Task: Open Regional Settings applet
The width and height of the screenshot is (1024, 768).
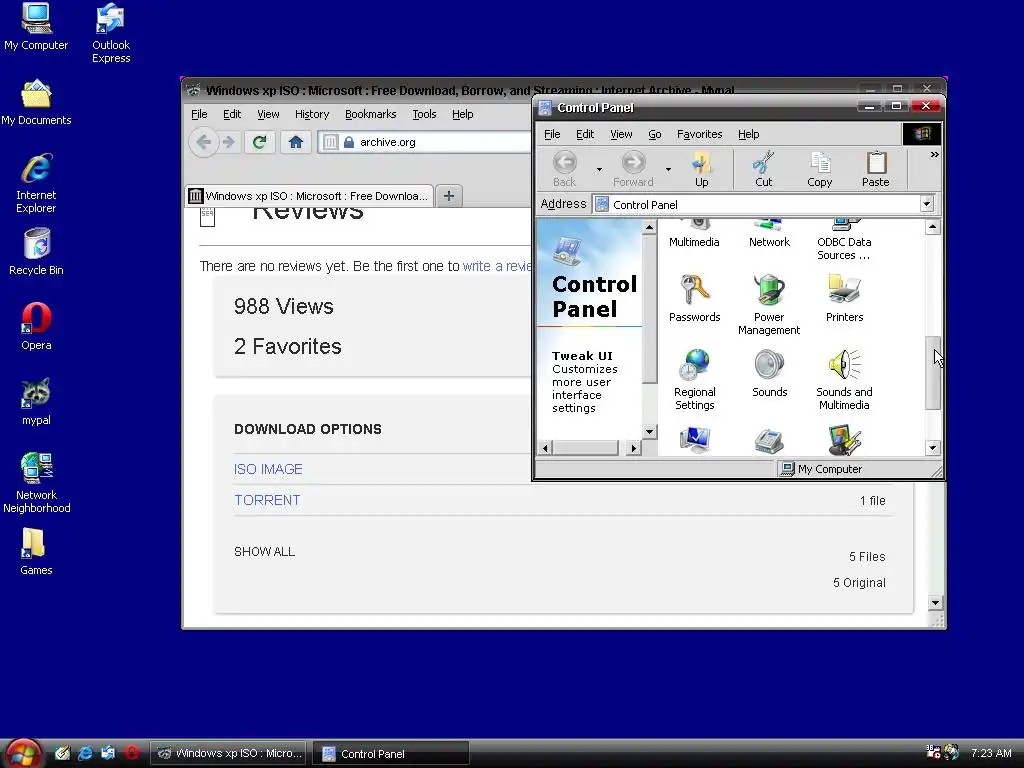Action: pyautogui.click(x=694, y=380)
